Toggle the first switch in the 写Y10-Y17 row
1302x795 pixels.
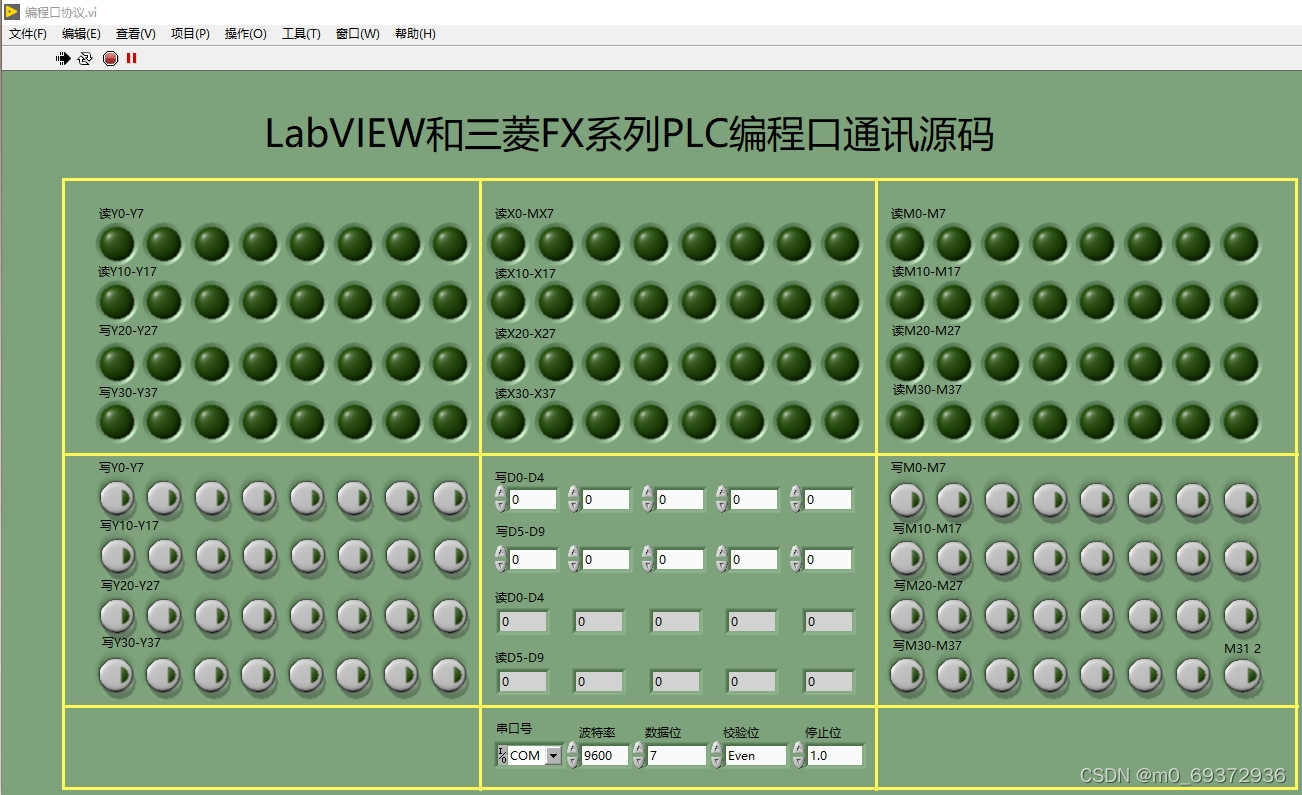click(x=117, y=556)
